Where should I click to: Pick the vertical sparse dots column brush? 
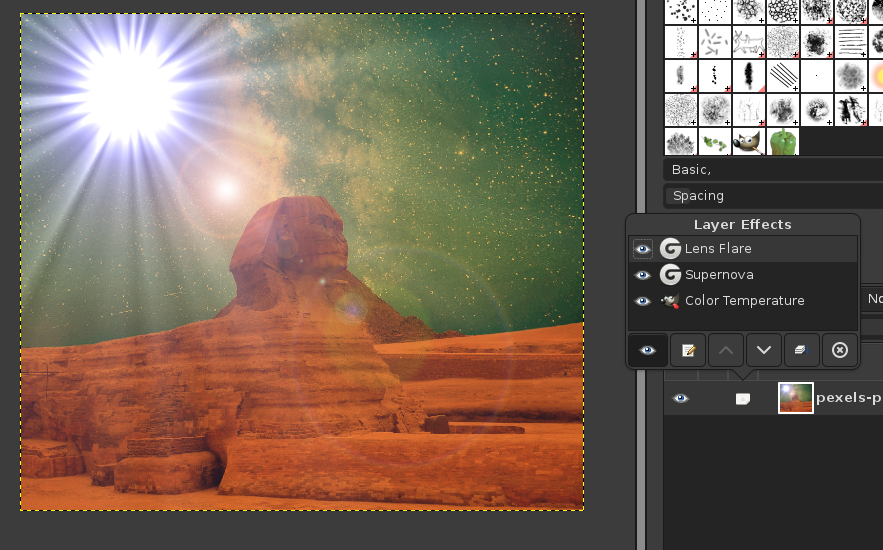(681, 42)
